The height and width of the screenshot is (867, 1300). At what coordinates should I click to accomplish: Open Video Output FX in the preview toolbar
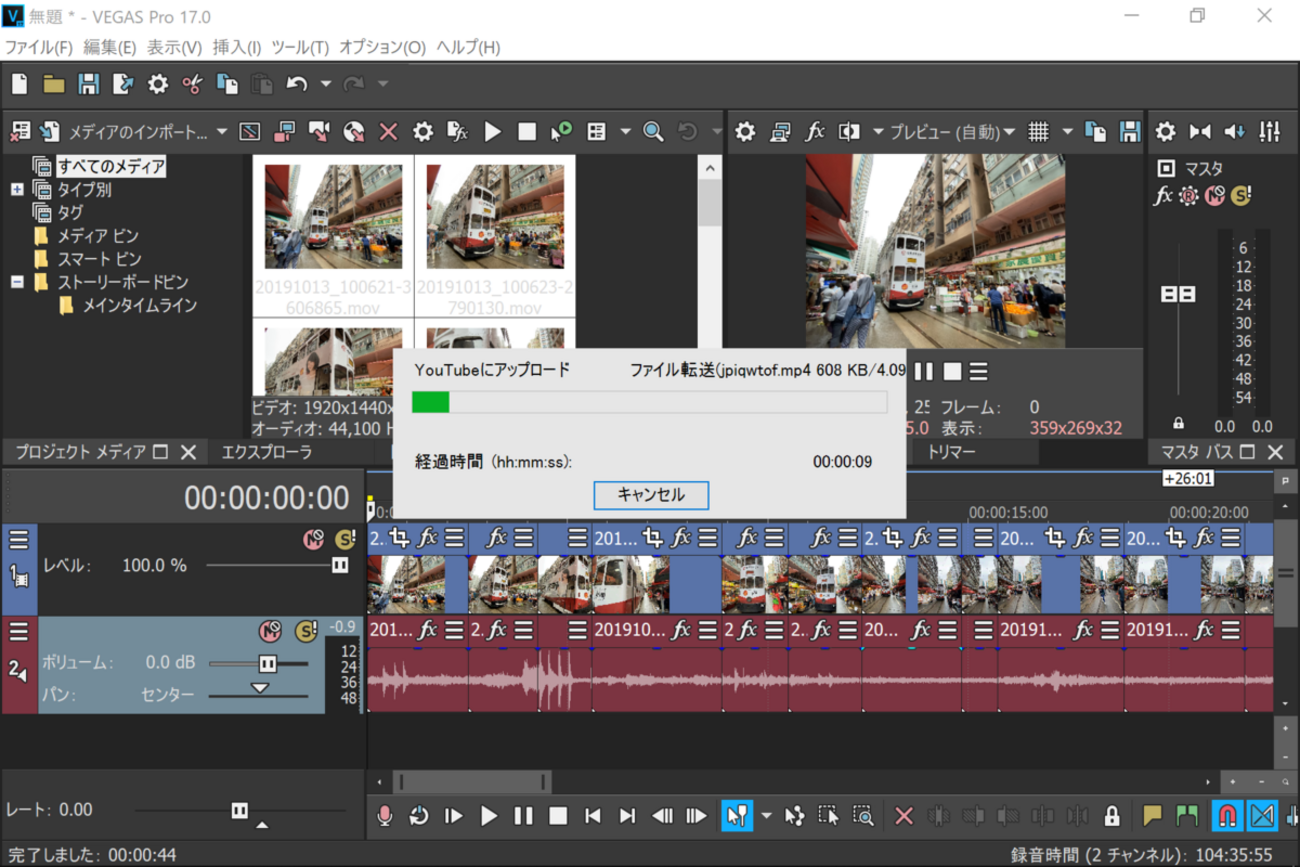(815, 132)
